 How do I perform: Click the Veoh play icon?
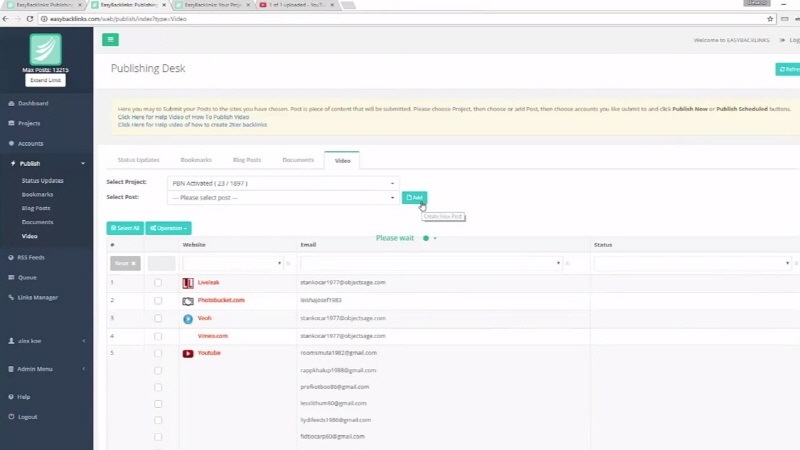tap(188, 319)
